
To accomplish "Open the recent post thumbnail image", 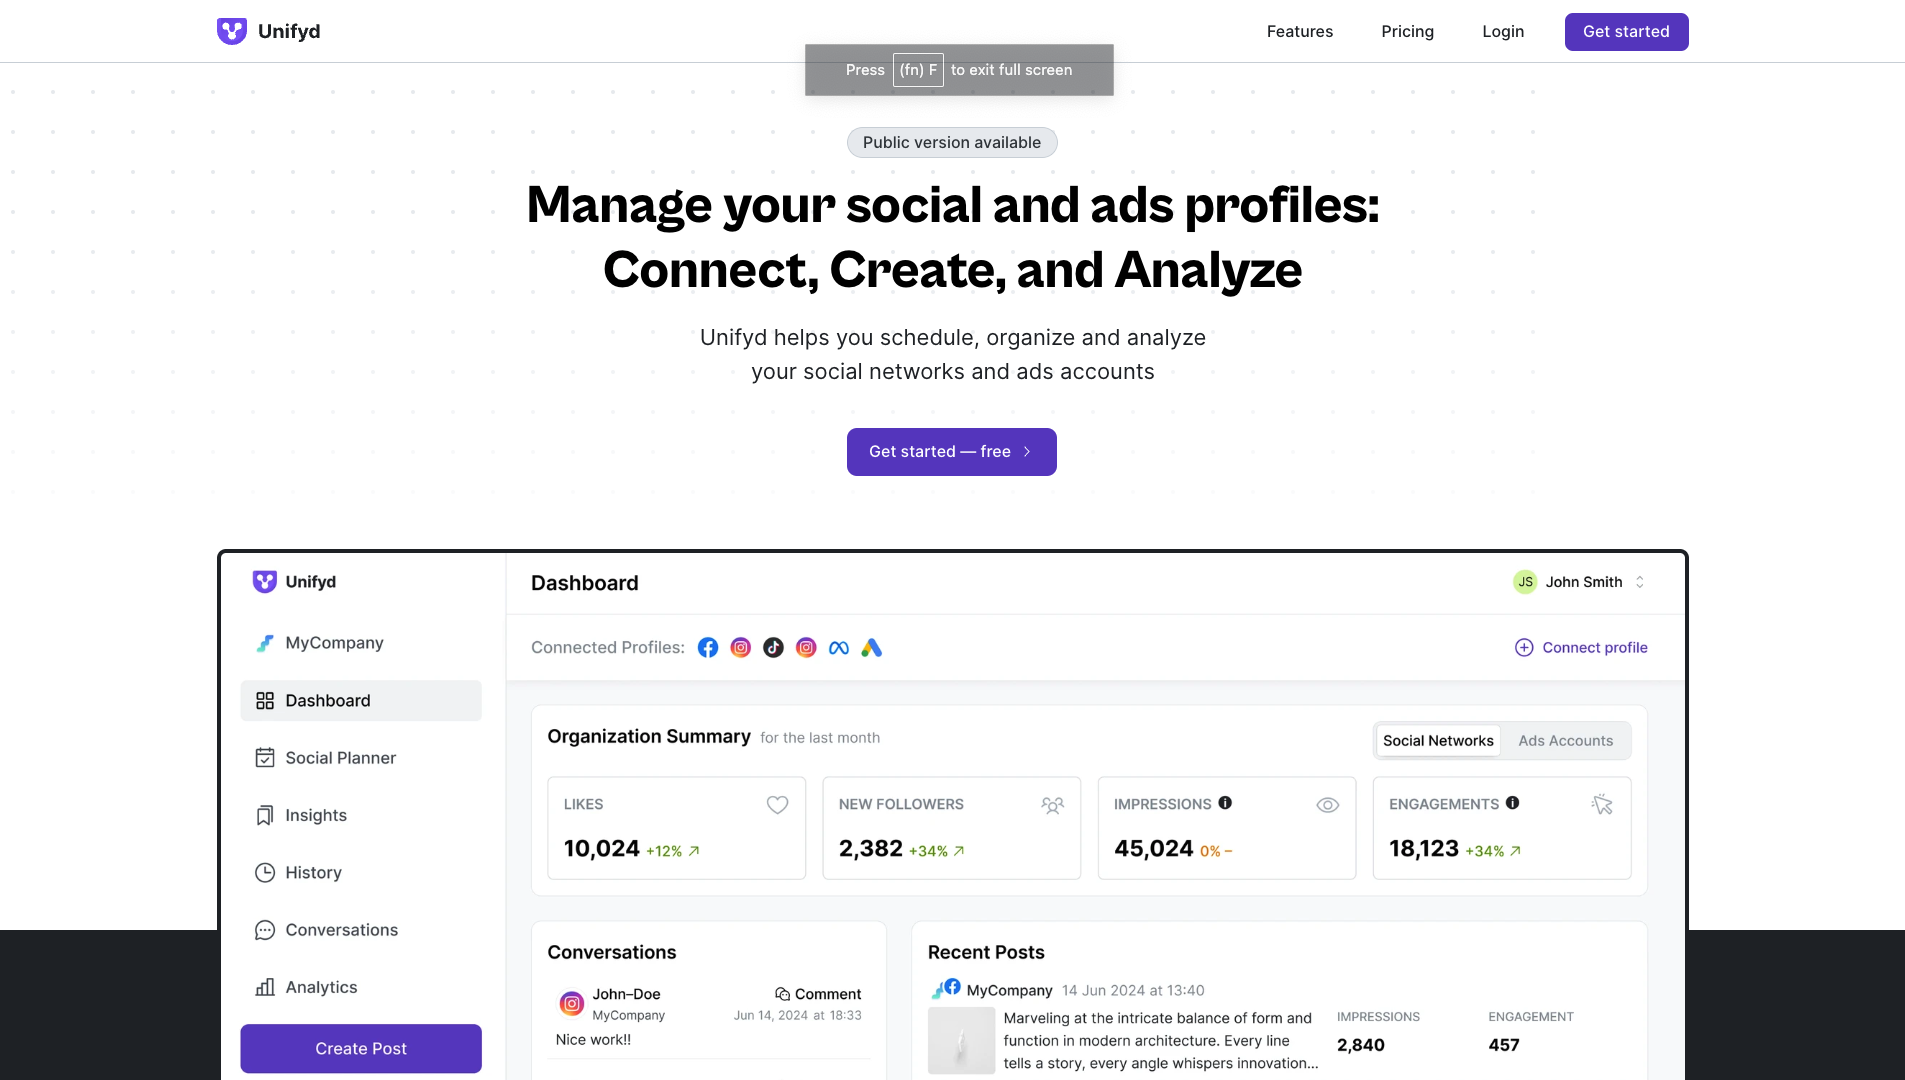I will click(x=961, y=1041).
